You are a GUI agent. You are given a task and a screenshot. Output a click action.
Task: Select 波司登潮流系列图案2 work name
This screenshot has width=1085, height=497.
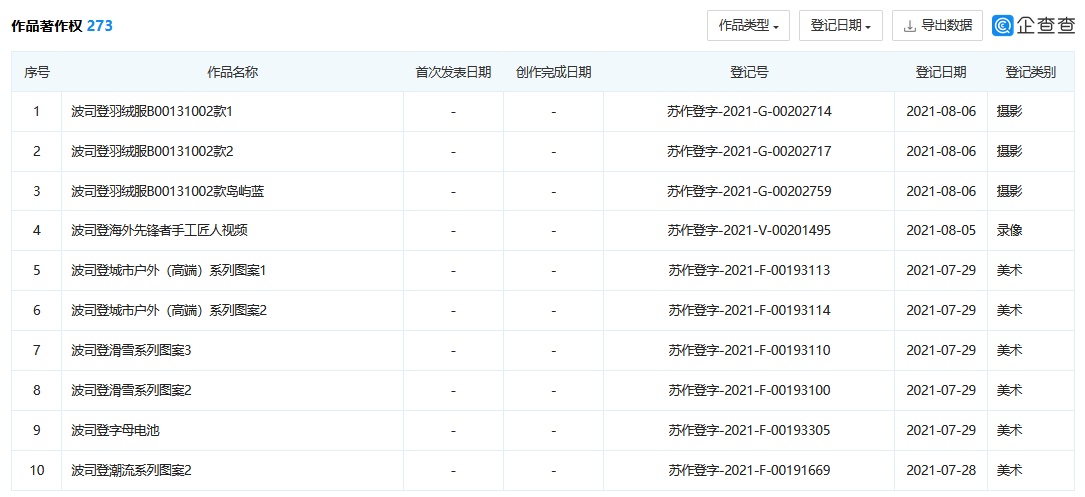pos(131,471)
